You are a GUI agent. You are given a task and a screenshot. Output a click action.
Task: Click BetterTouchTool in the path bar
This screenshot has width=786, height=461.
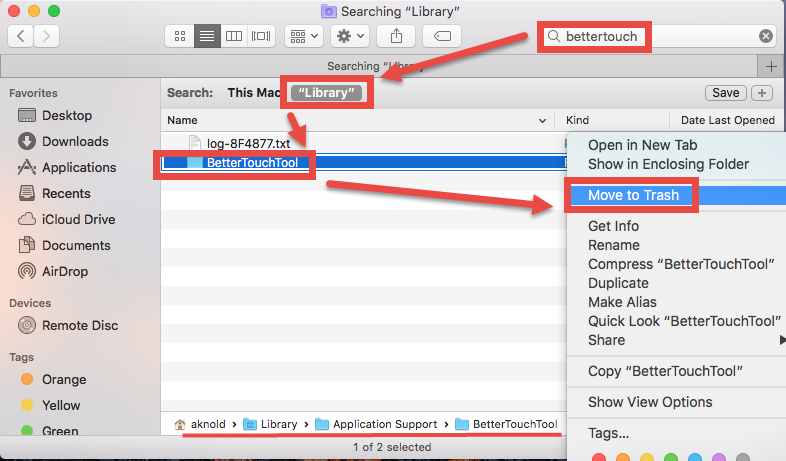tap(506, 424)
